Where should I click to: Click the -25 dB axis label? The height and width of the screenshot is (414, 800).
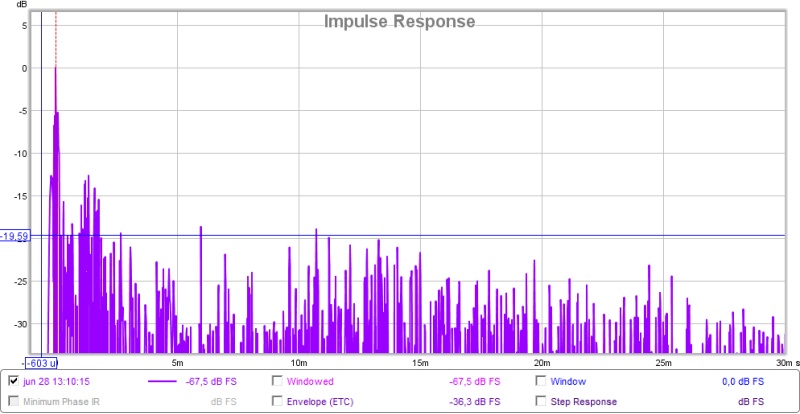point(20,281)
